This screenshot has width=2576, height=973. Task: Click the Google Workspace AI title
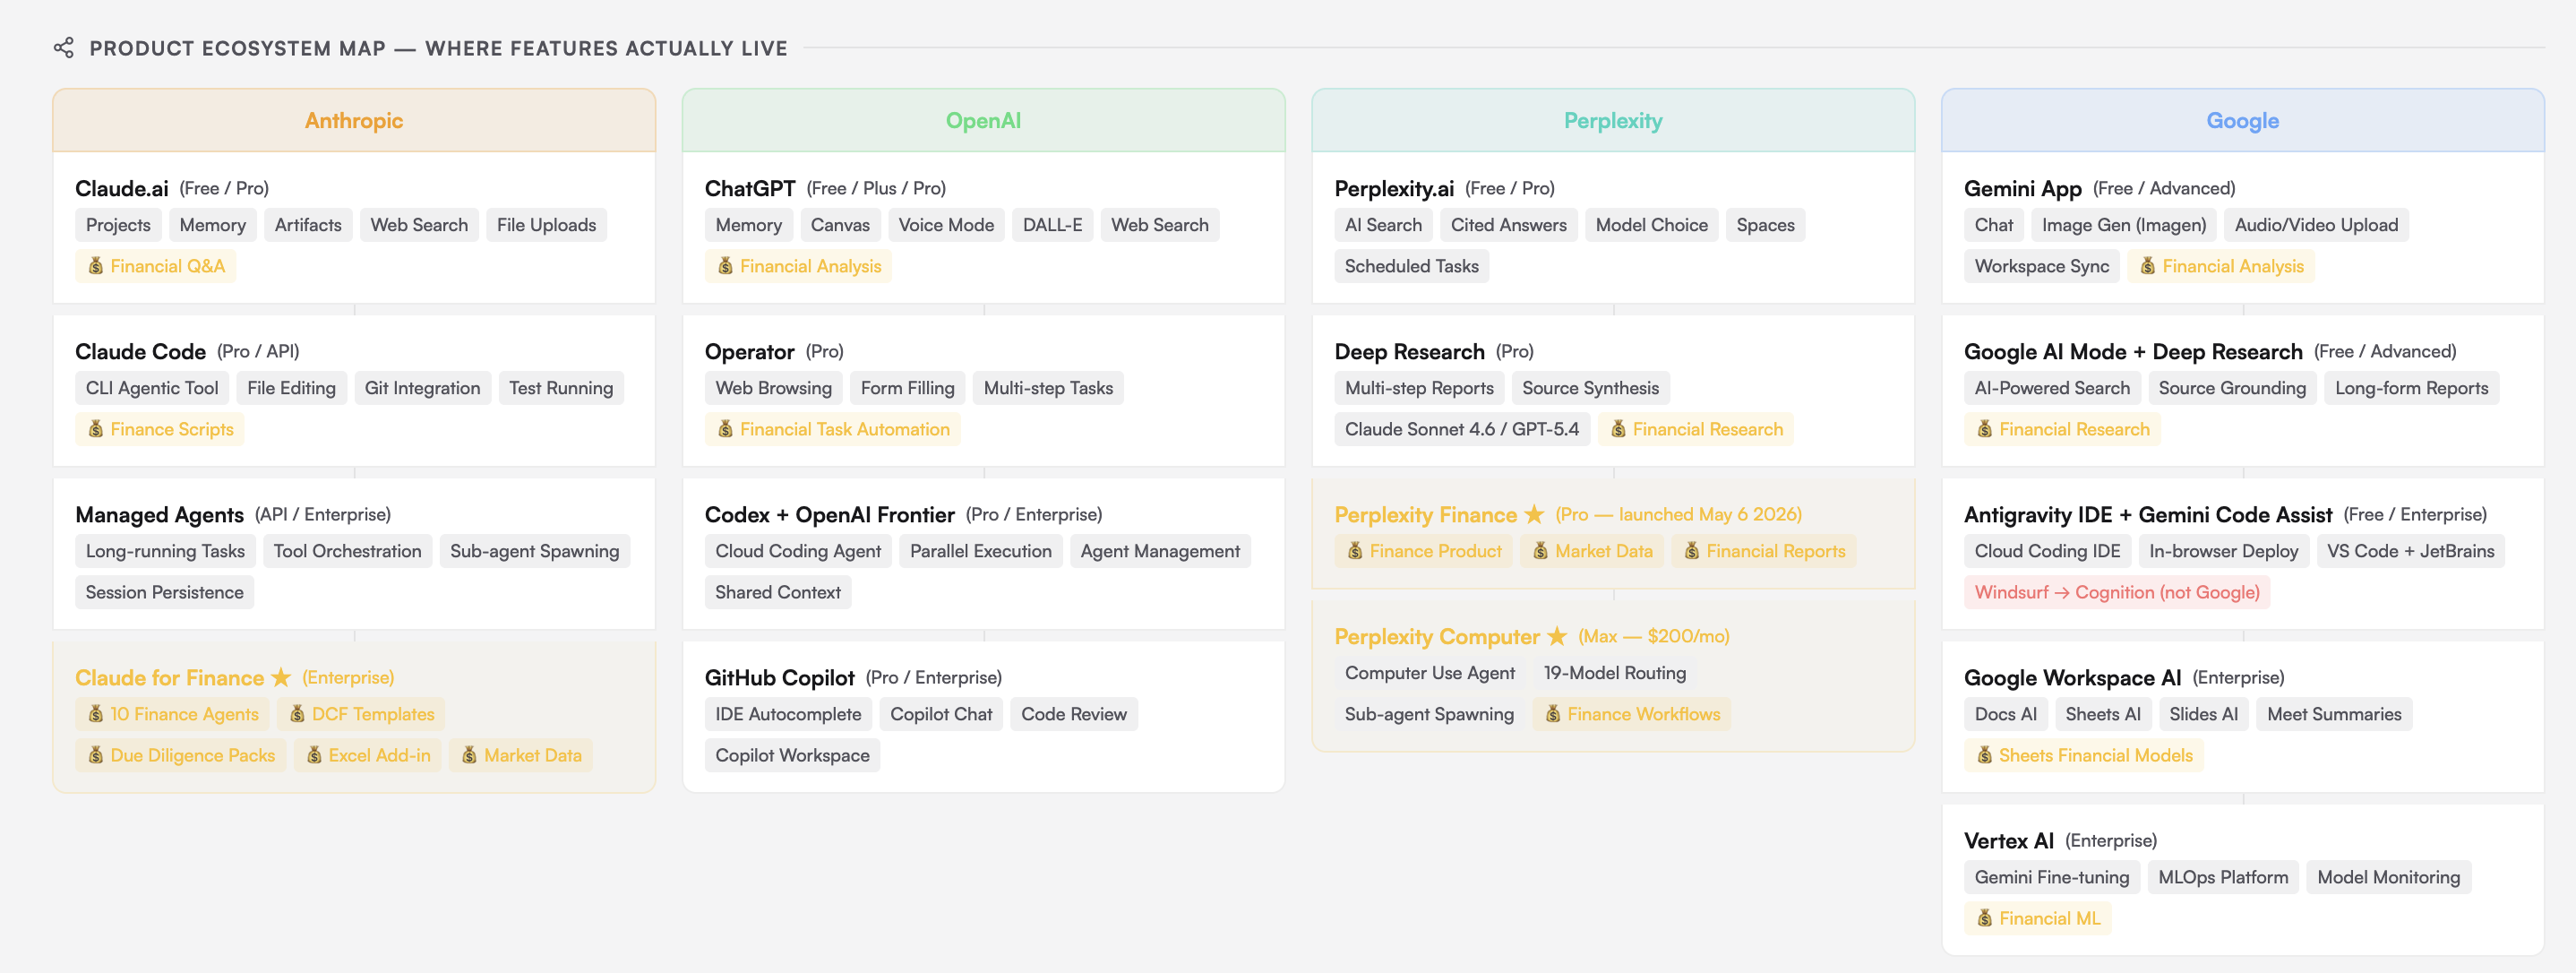pyautogui.click(x=2073, y=677)
